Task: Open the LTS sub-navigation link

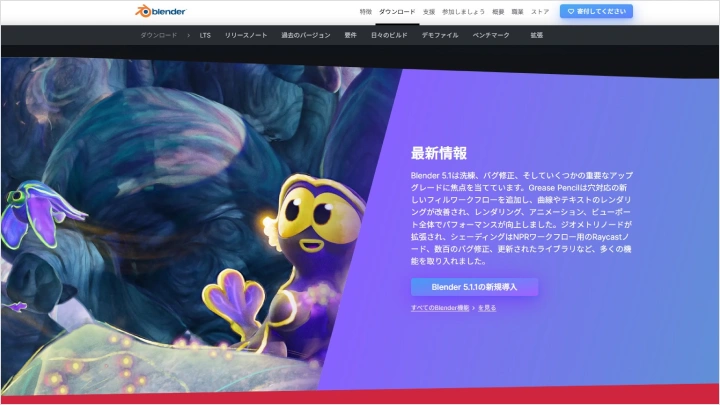Action: [x=205, y=35]
